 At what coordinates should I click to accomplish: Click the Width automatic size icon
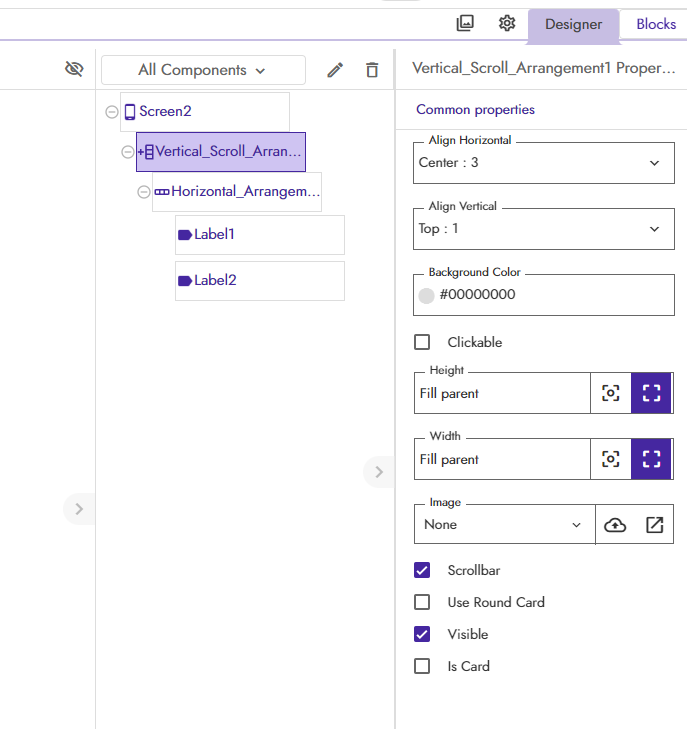click(611, 459)
